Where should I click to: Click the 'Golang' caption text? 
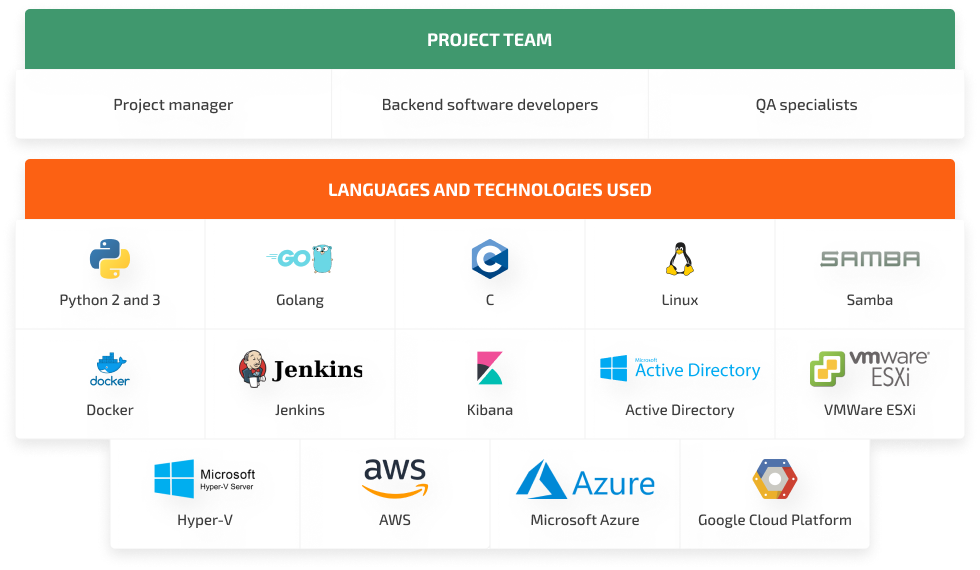point(300,301)
